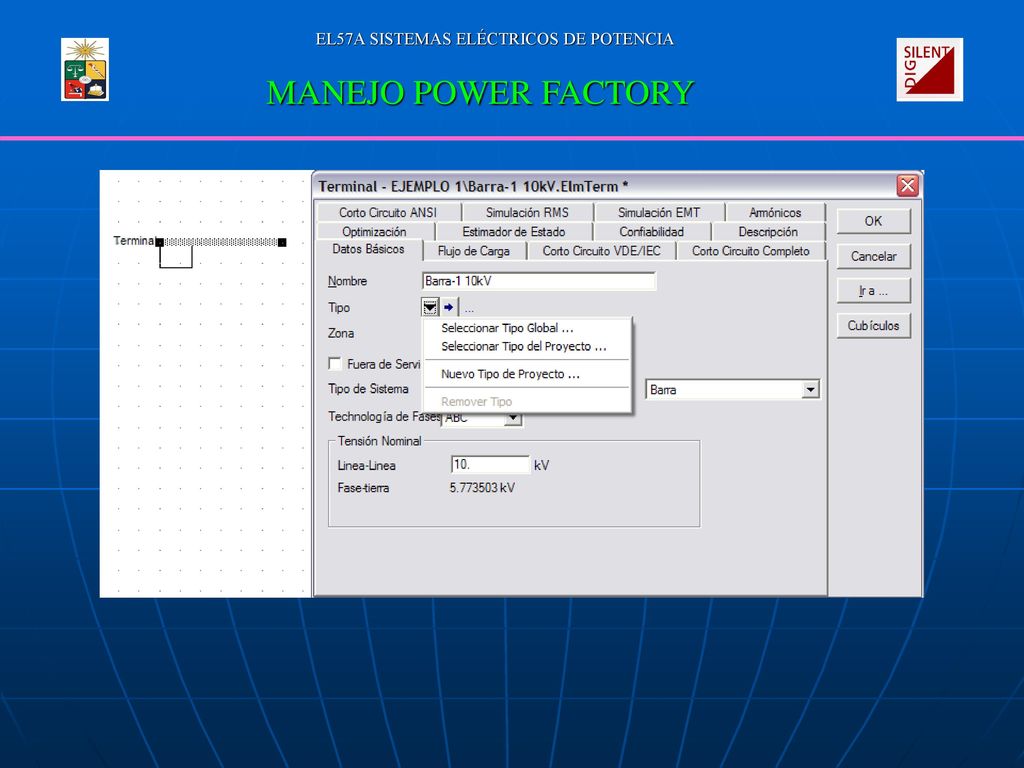Open the ABC phase technology dropdown
This screenshot has width=1024, height=768.
(x=514, y=419)
